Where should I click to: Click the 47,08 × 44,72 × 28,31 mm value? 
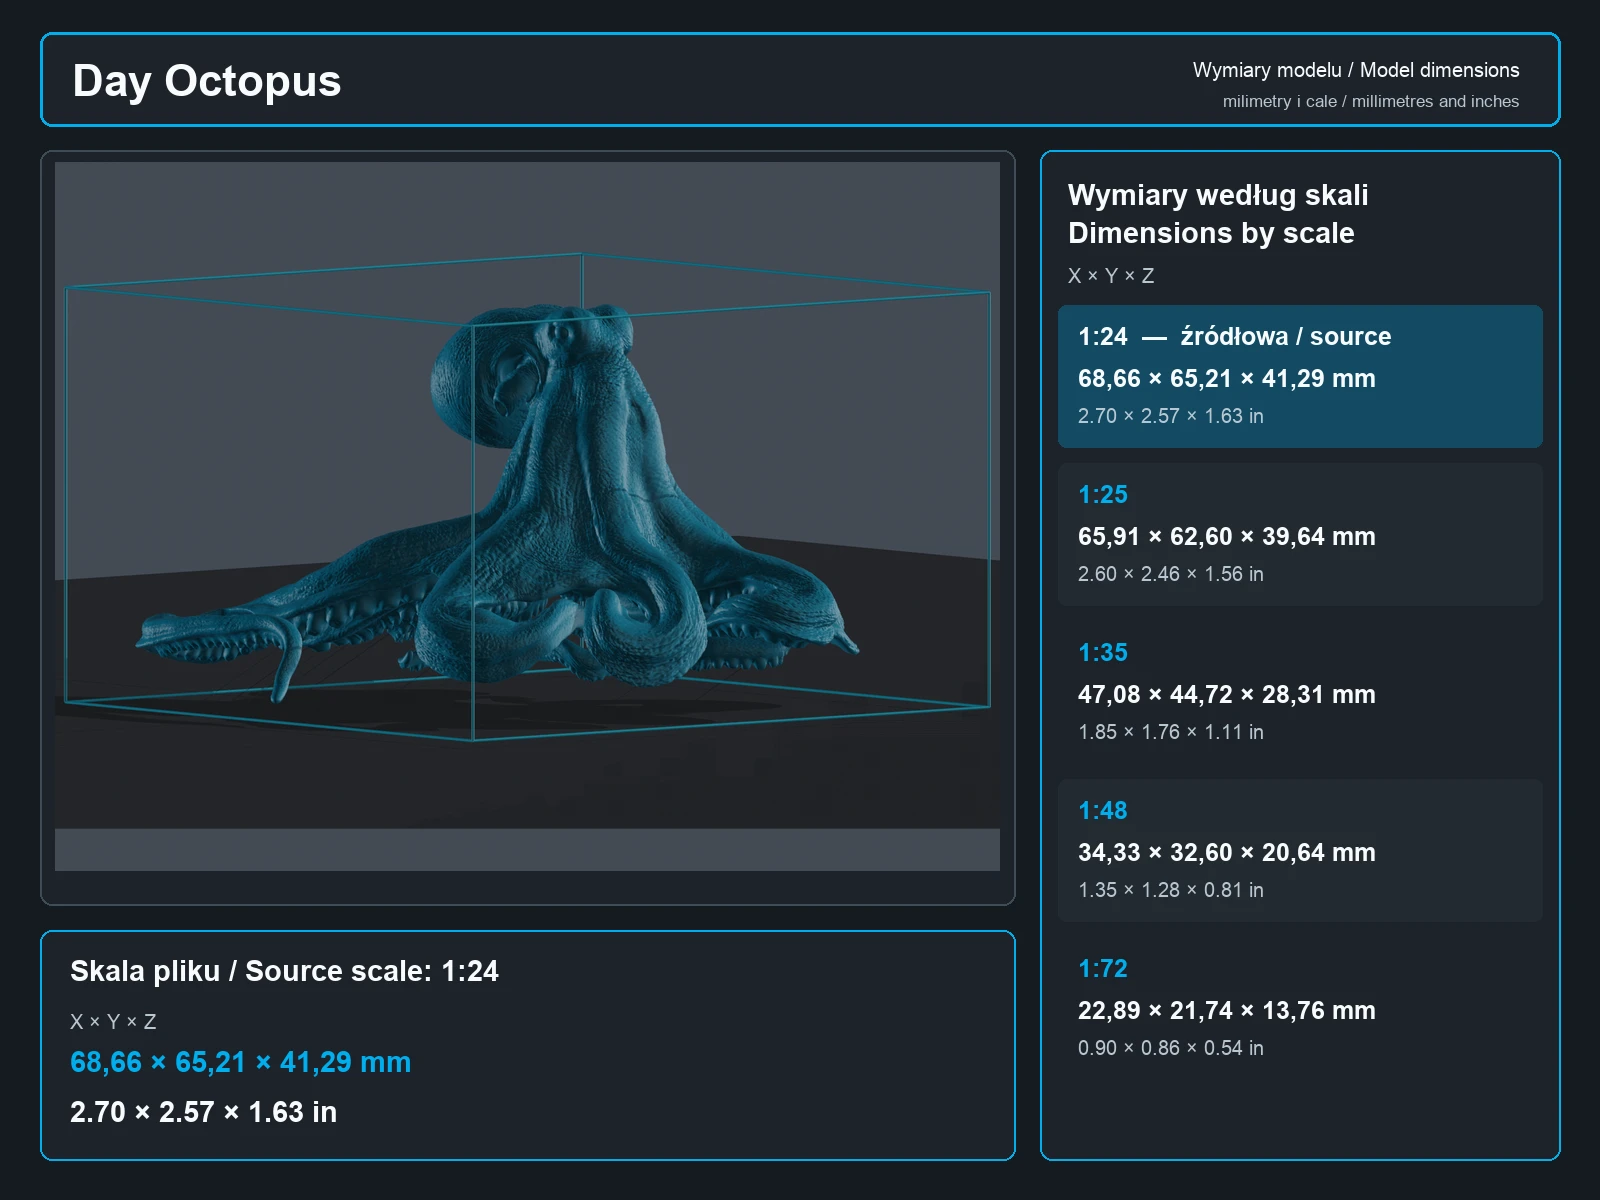click(1226, 695)
